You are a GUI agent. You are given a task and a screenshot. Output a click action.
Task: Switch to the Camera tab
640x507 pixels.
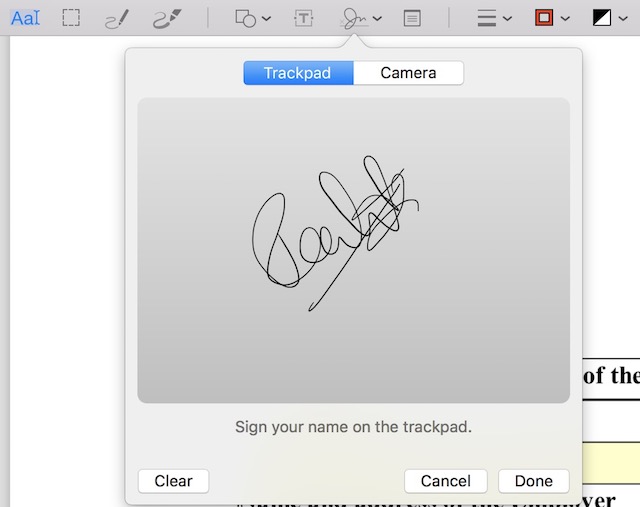(x=408, y=73)
